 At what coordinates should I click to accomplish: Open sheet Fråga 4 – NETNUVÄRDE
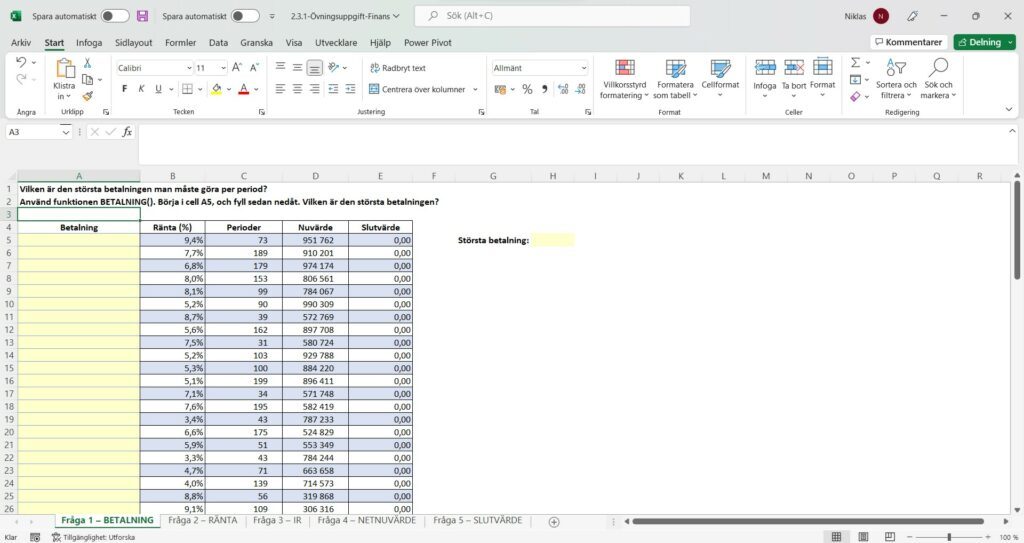366,520
